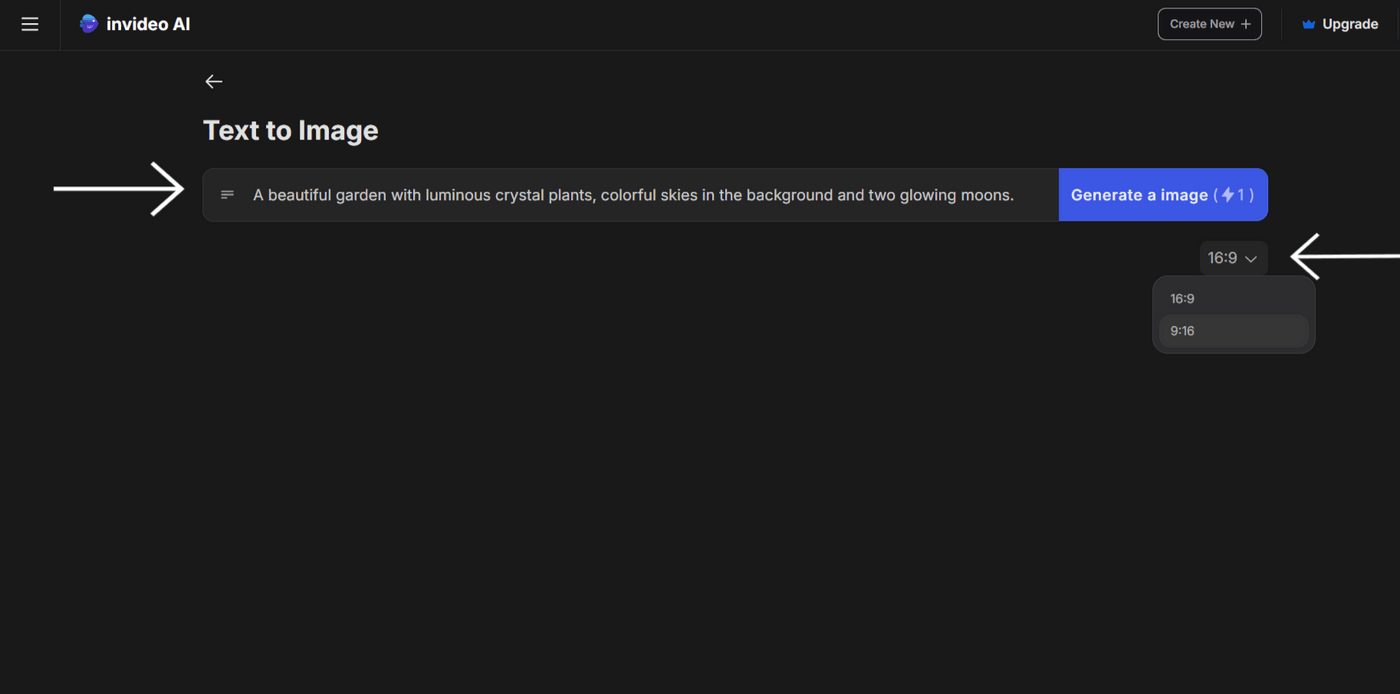Click the invideo AI wordmark
This screenshot has width=1400, height=694.
point(148,24)
